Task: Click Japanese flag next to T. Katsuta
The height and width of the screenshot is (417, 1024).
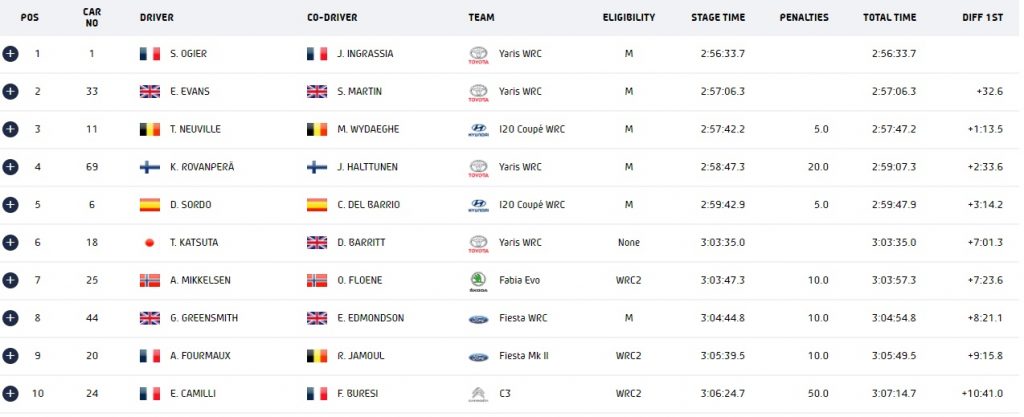Action: click(x=150, y=243)
